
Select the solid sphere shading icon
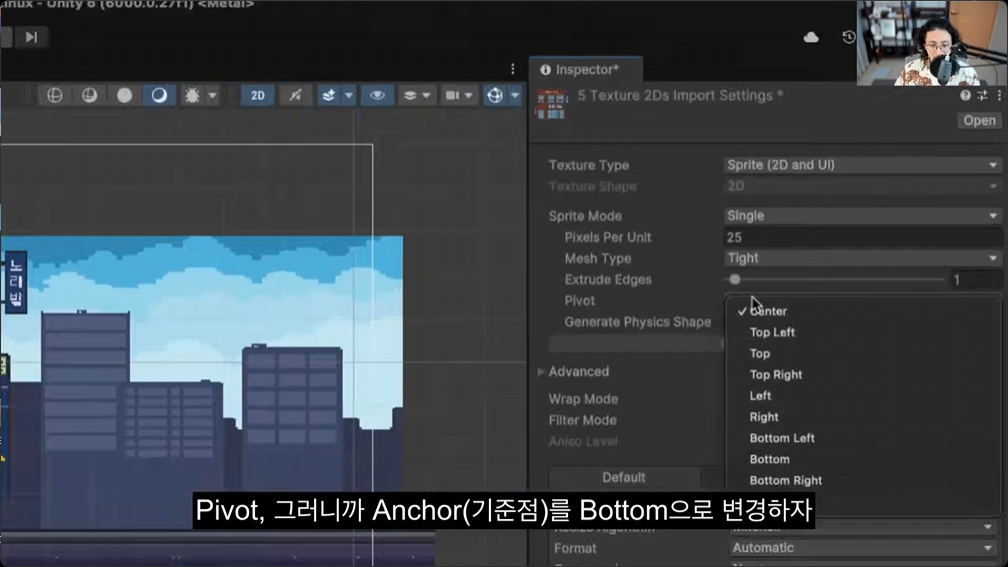coord(125,96)
